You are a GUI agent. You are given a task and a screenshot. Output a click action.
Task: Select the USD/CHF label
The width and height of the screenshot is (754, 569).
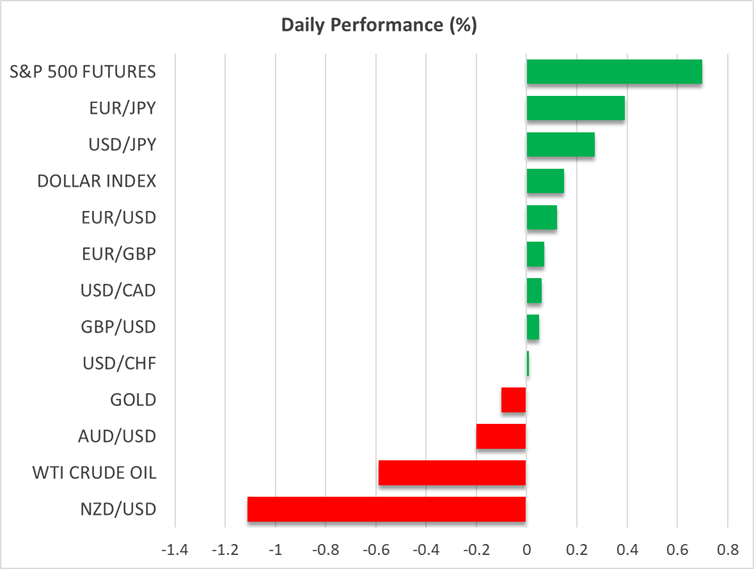click(x=120, y=363)
